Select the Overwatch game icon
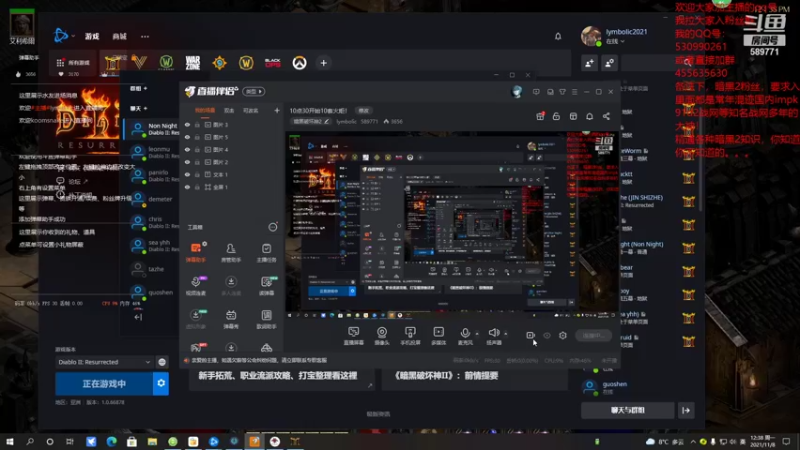The height and width of the screenshot is (450, 800). click(x=299, y=63)
